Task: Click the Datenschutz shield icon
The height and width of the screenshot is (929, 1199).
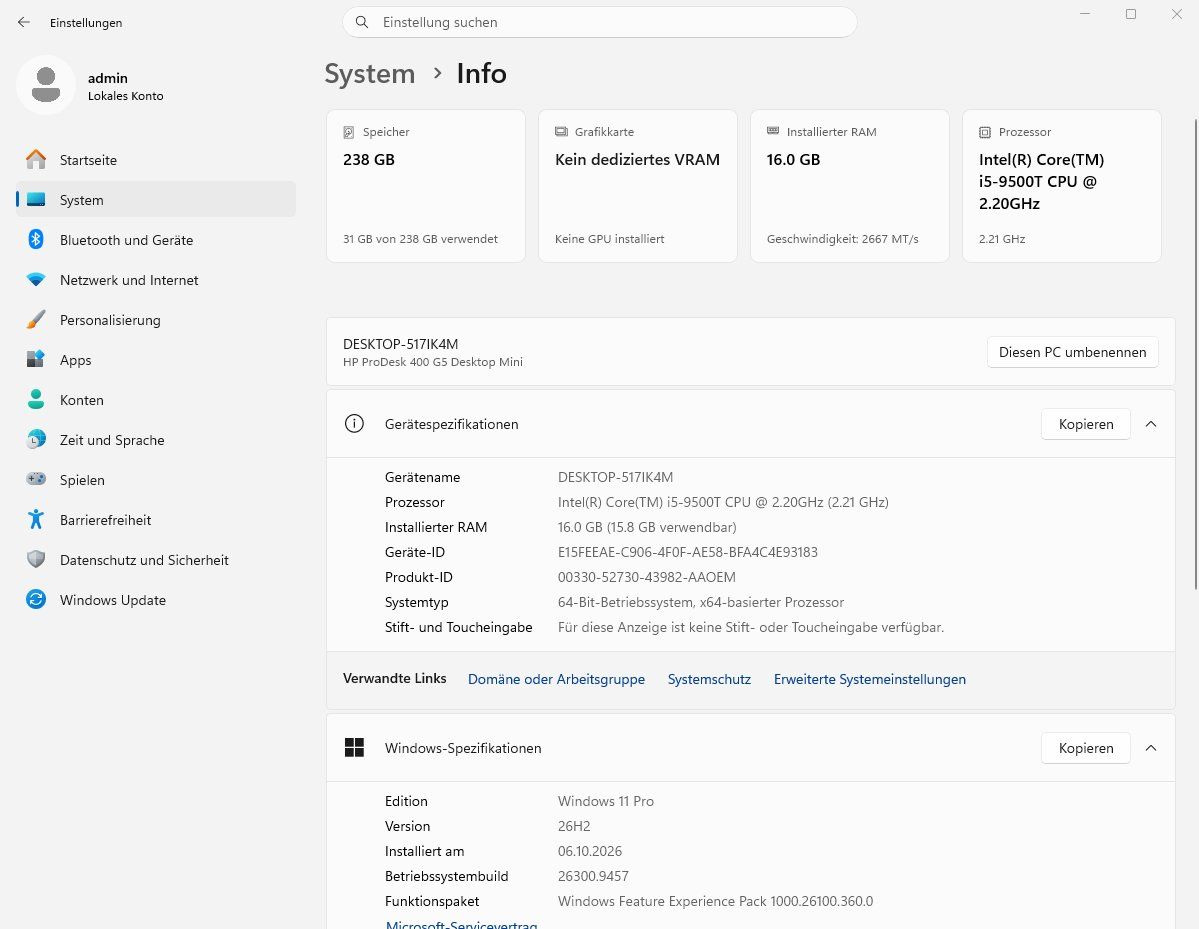Action: (36, 560)
